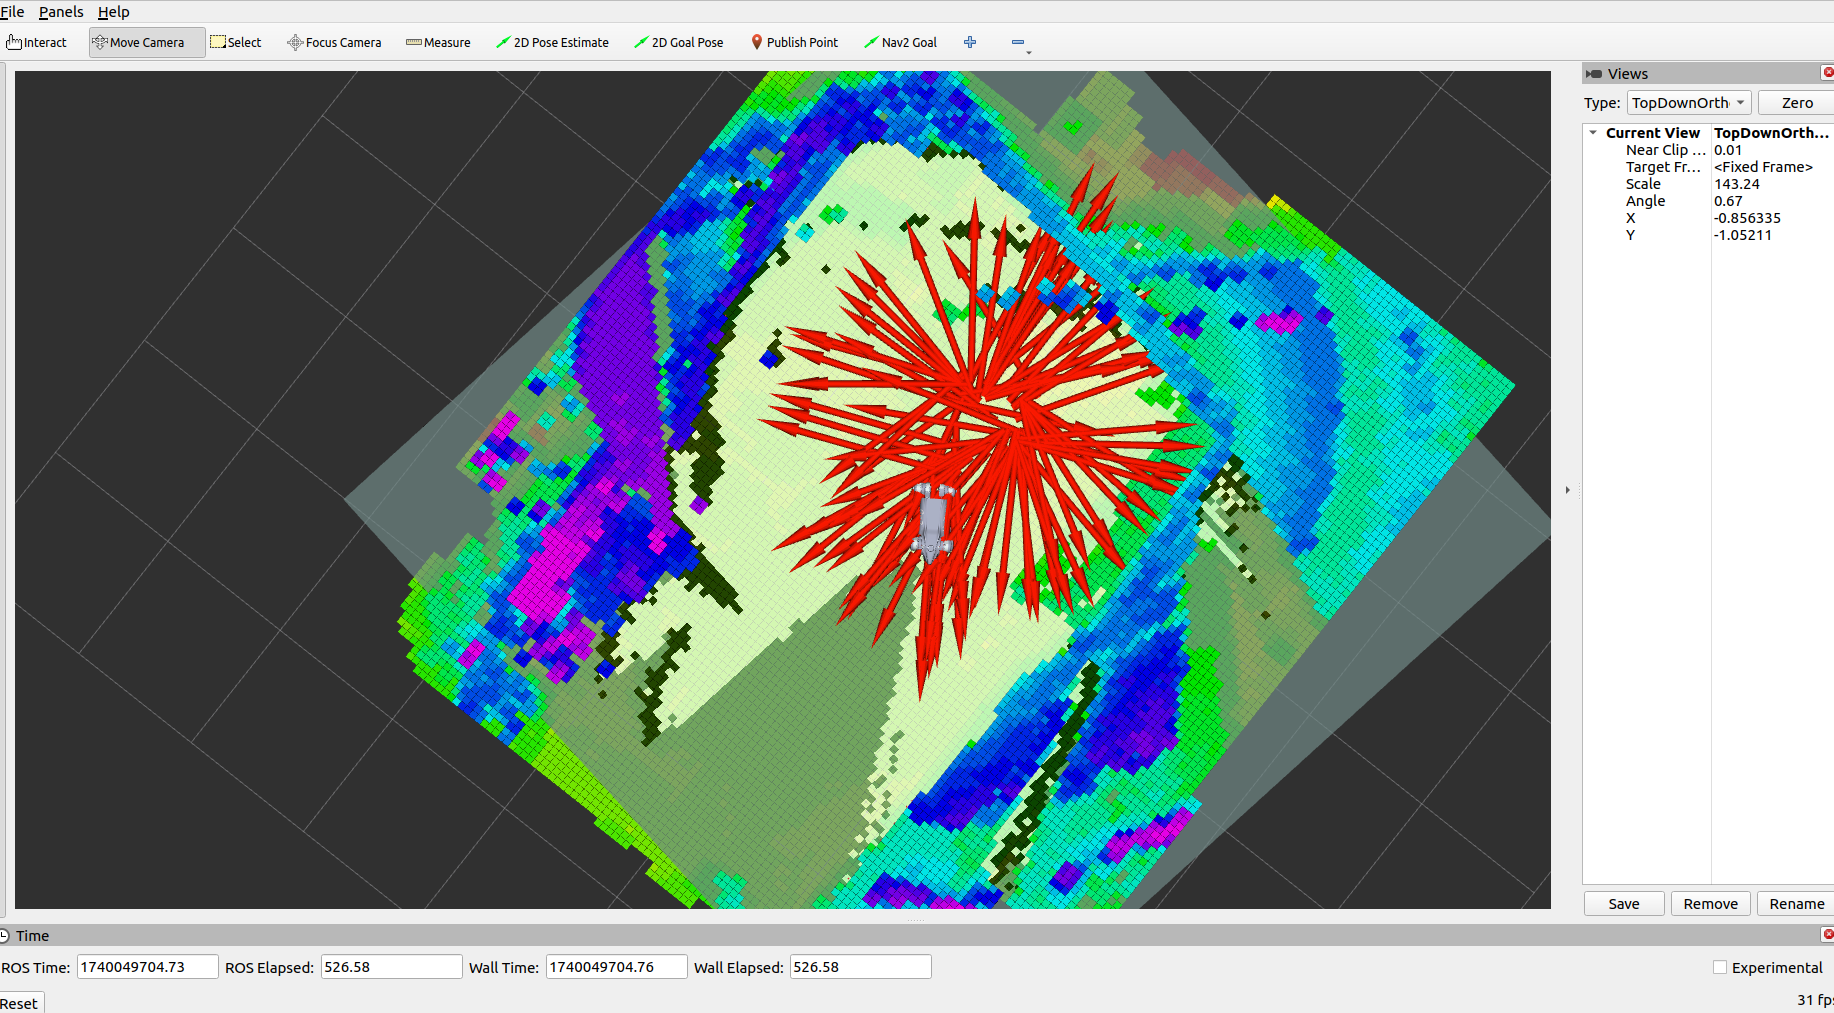Viewport: 1834px width, 1013px height.
Task: Collapse the Current View tree node
Action: [x=1593, y=132]
